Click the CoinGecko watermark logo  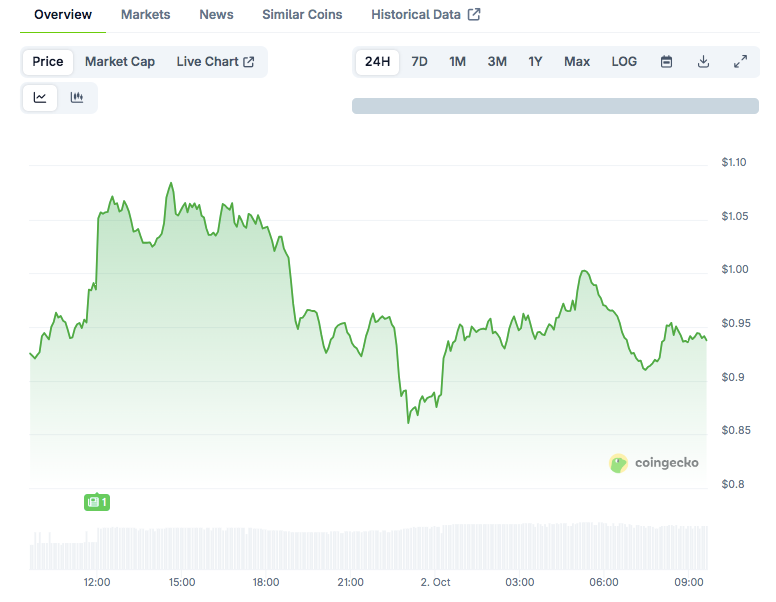point(654,463)
